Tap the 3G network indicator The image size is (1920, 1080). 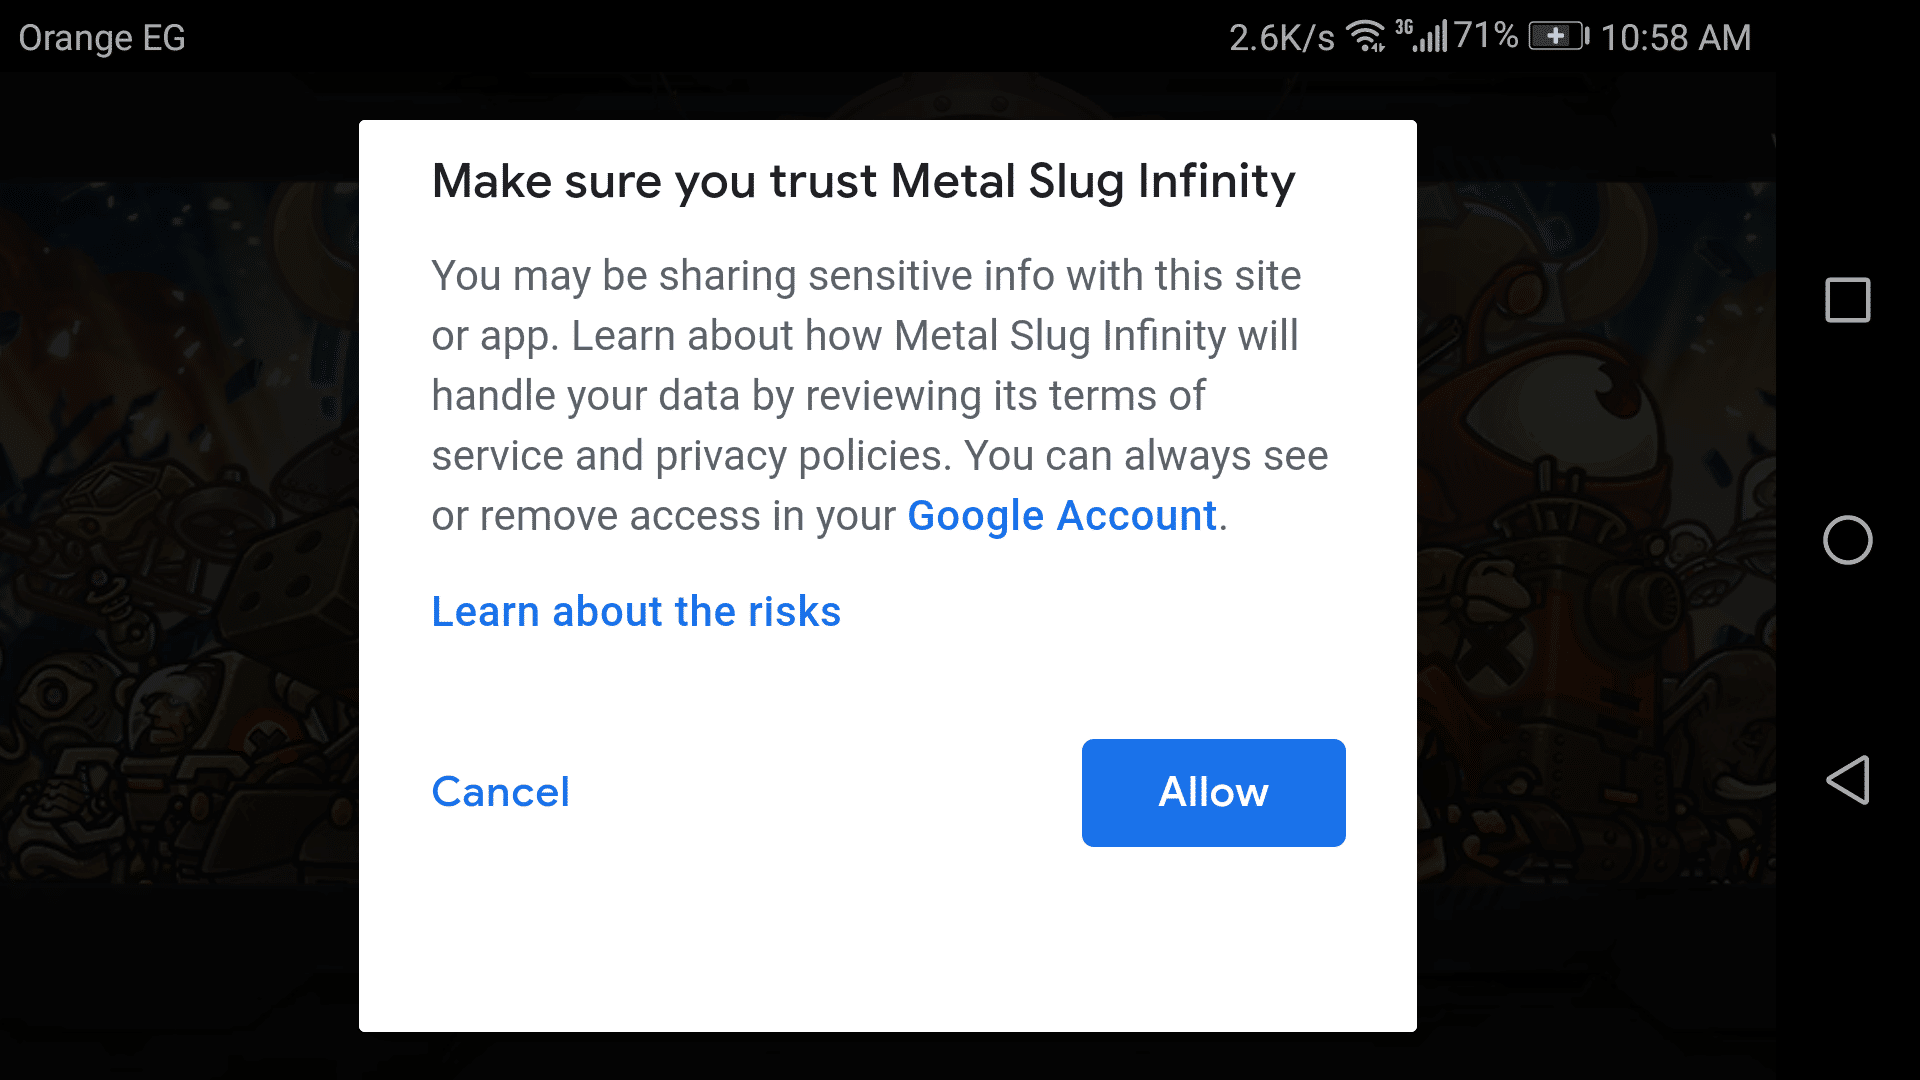[1404, 26]
